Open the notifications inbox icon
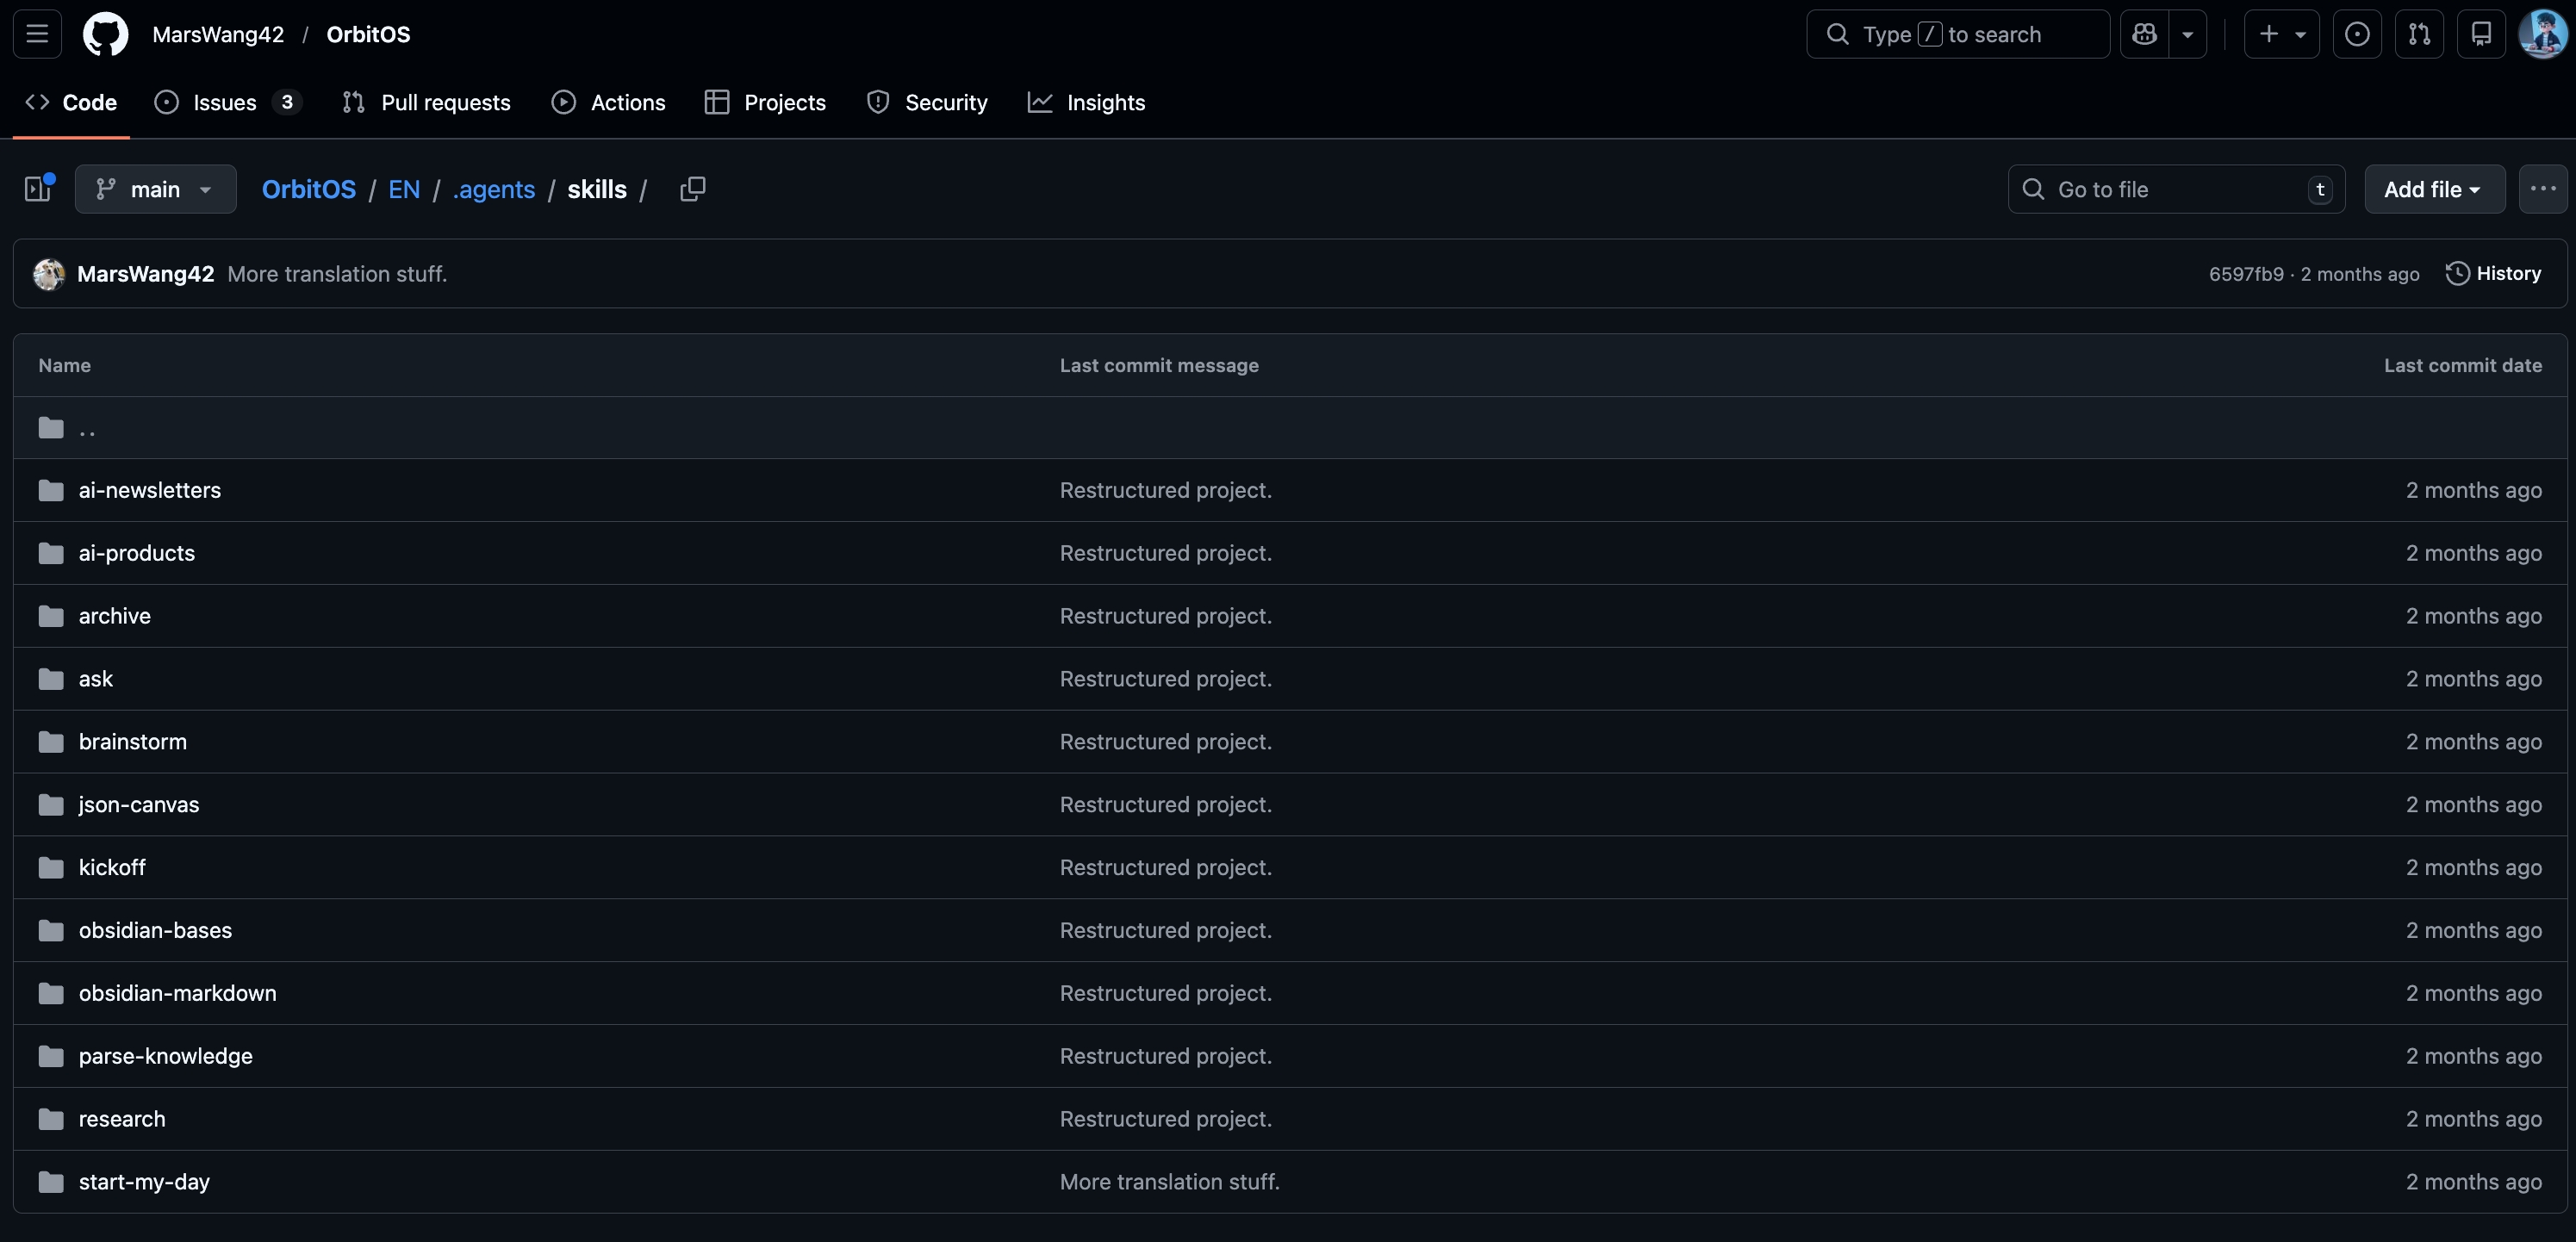Screen dimensions: 2576x1242 coord(2481,34)
